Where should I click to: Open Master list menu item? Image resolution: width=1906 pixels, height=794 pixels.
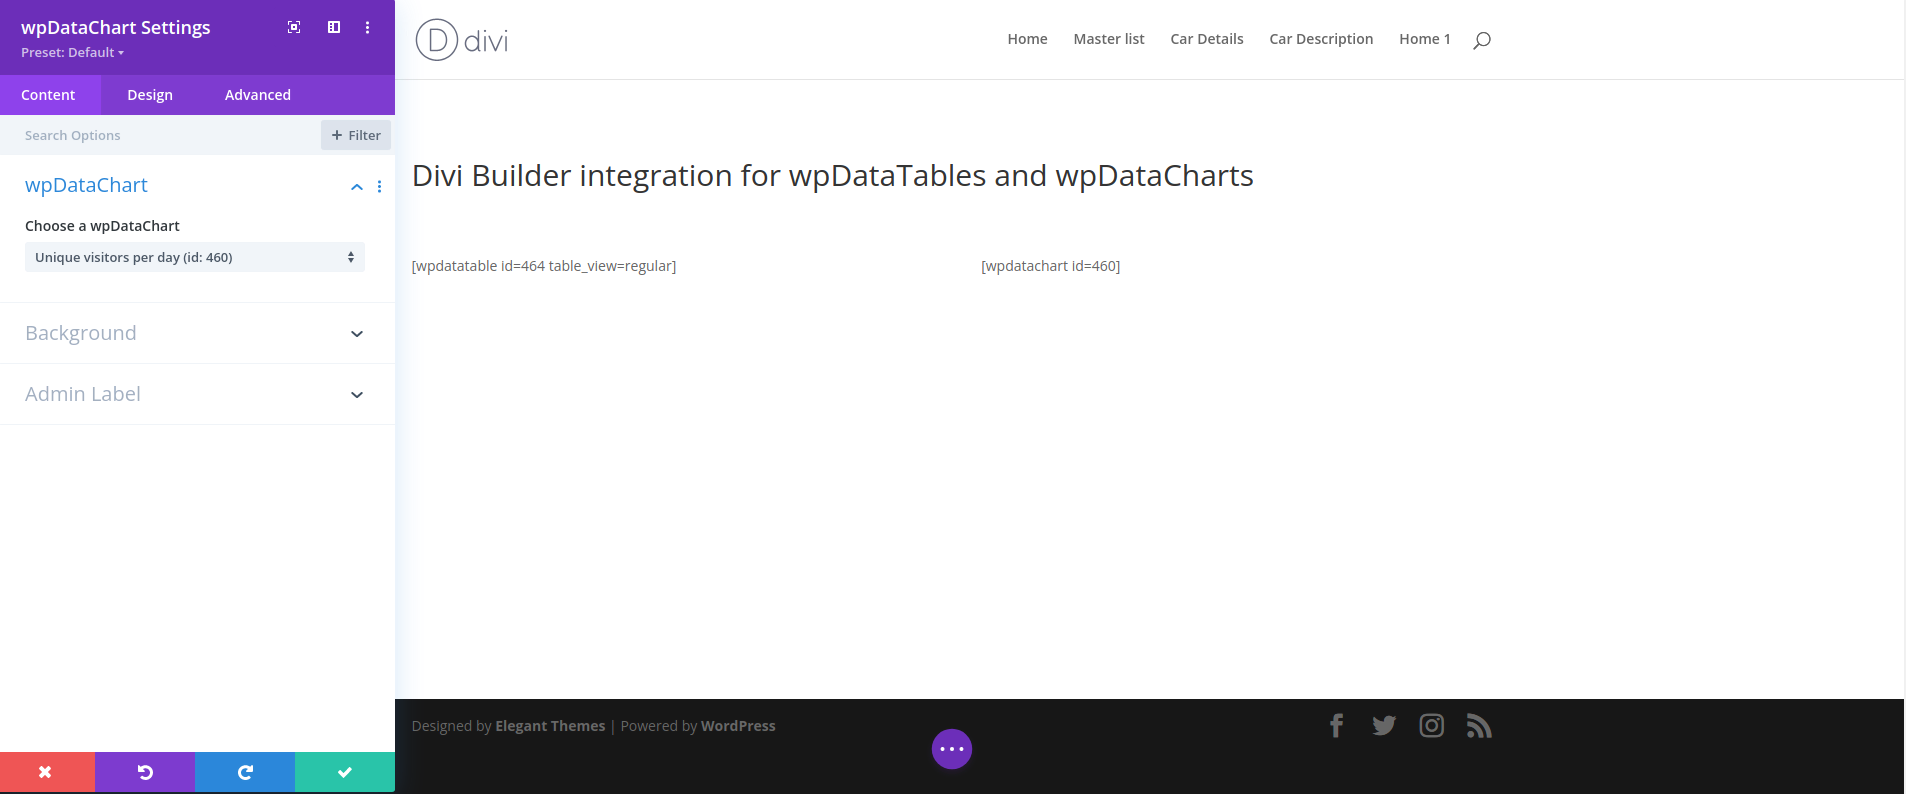coord(1109,39)
